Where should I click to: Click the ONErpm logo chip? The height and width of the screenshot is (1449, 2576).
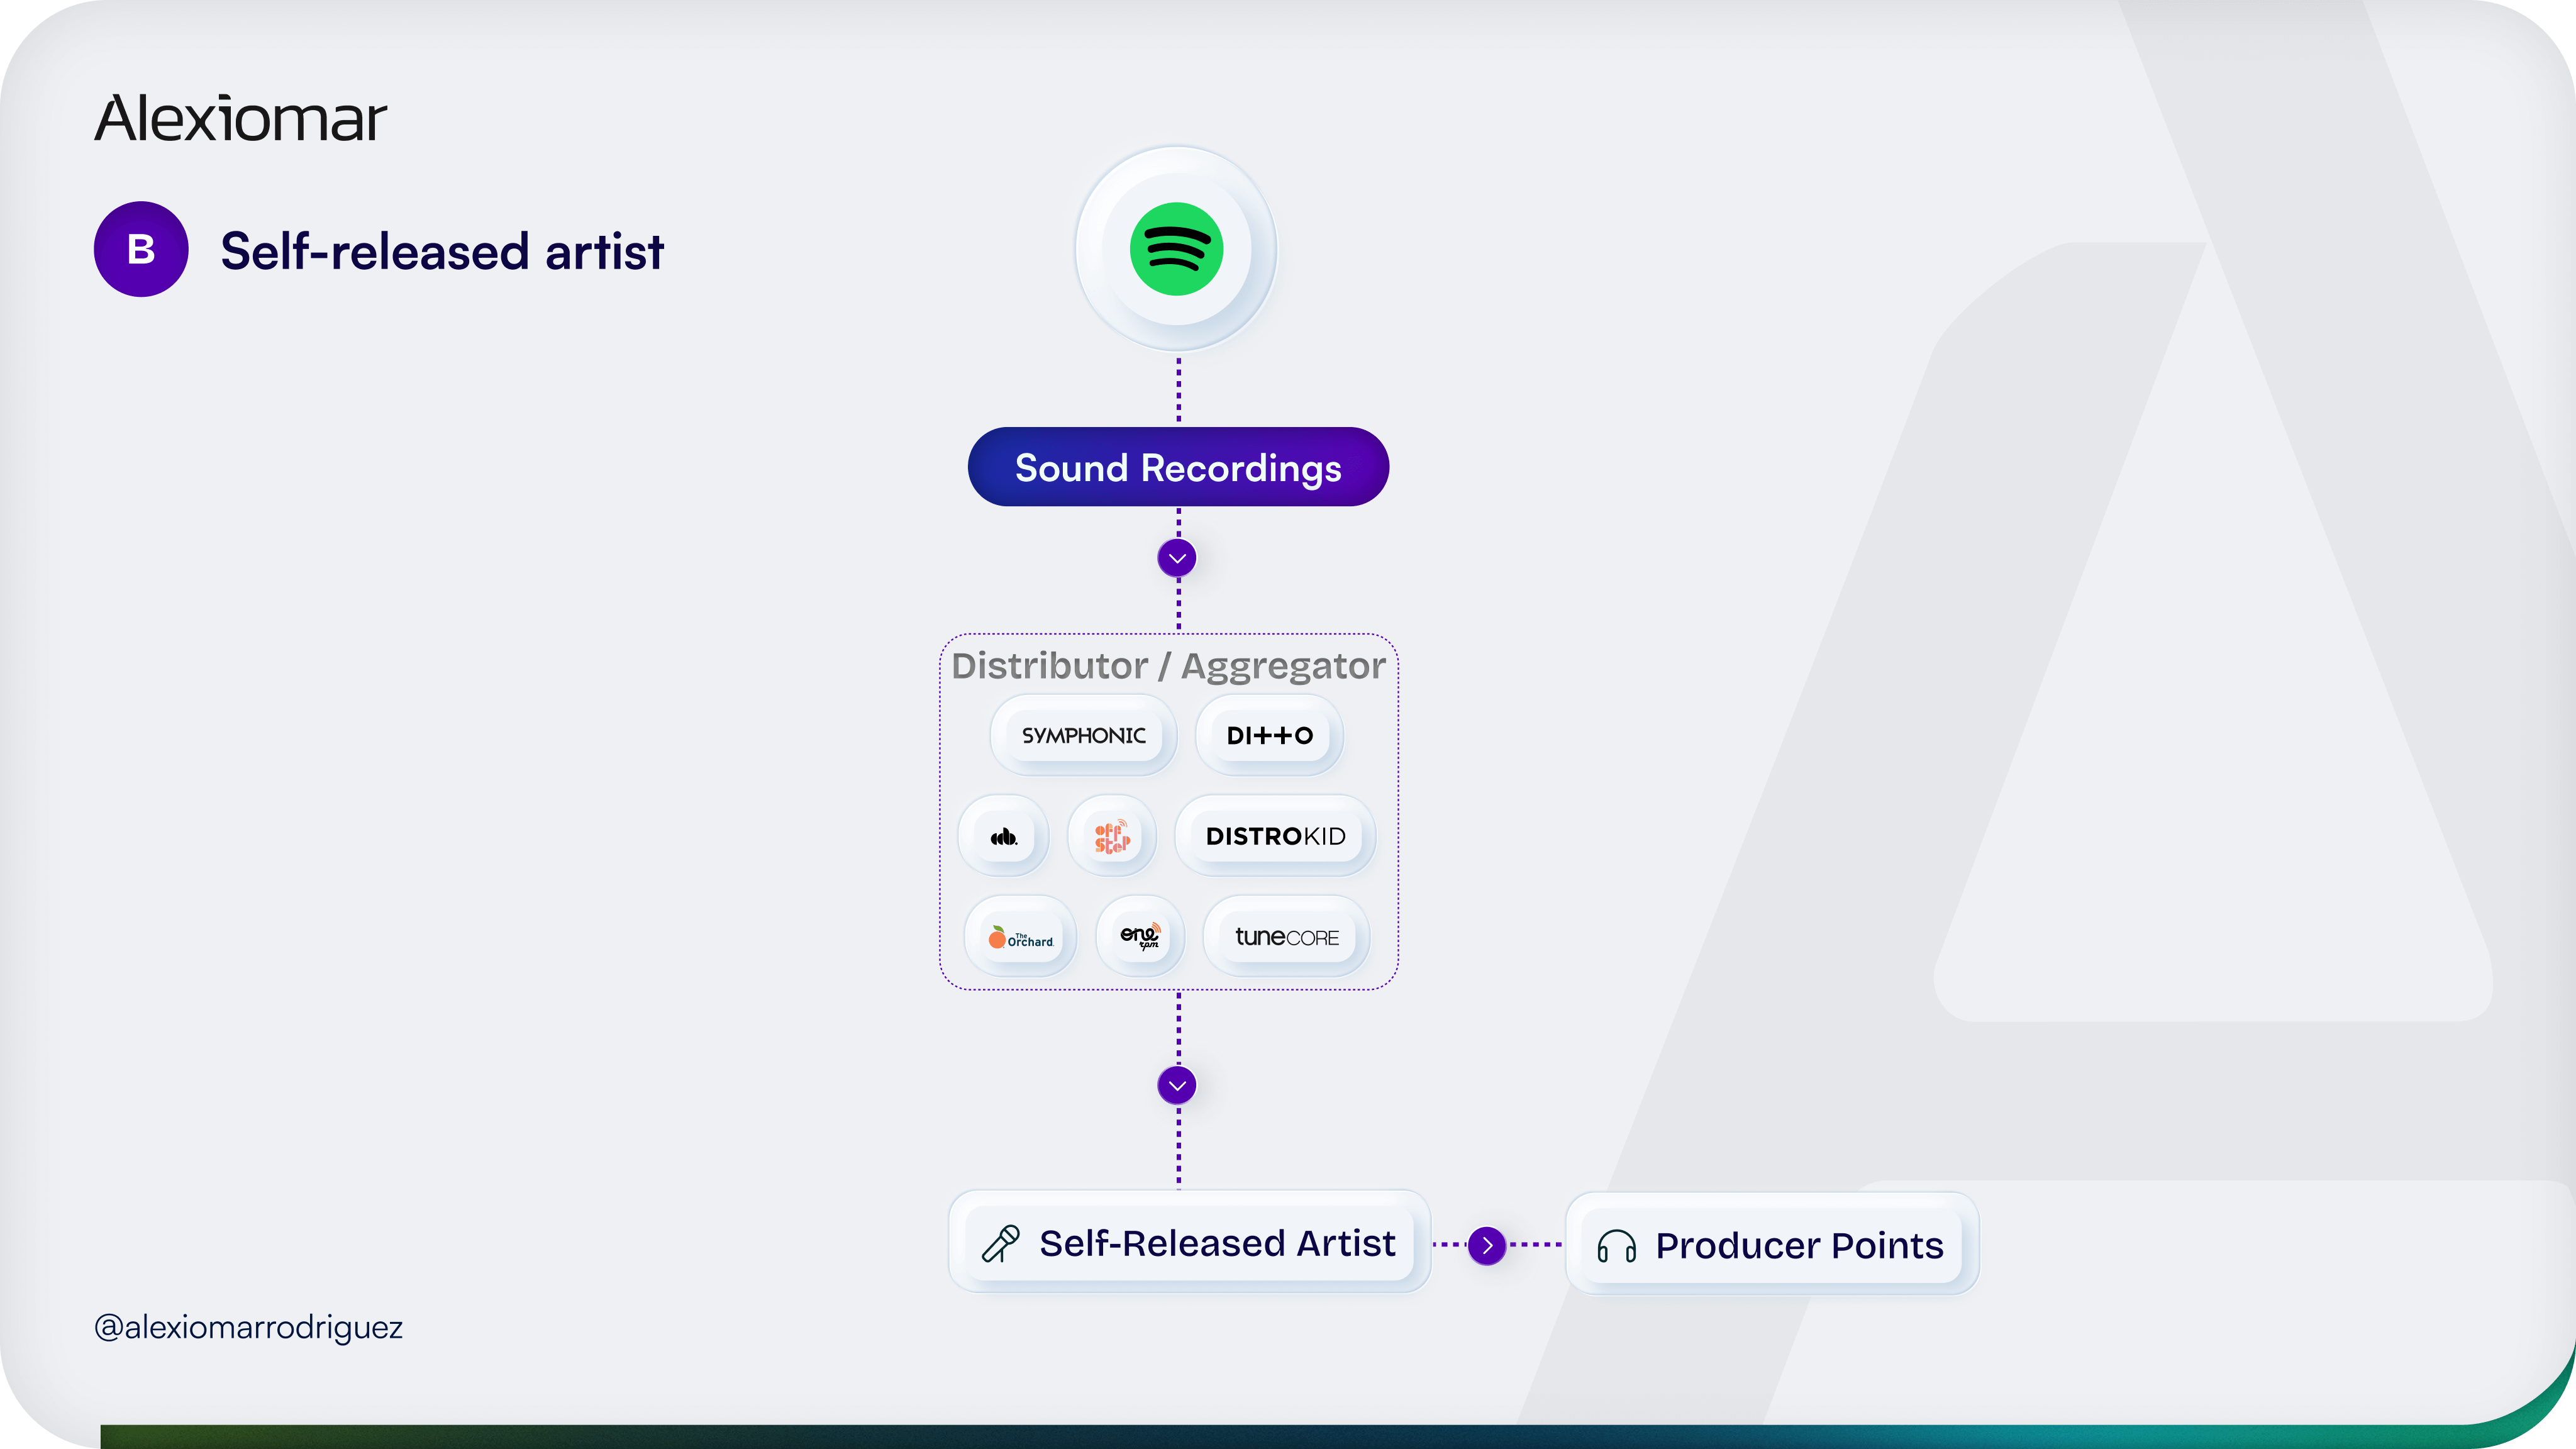1140,937
